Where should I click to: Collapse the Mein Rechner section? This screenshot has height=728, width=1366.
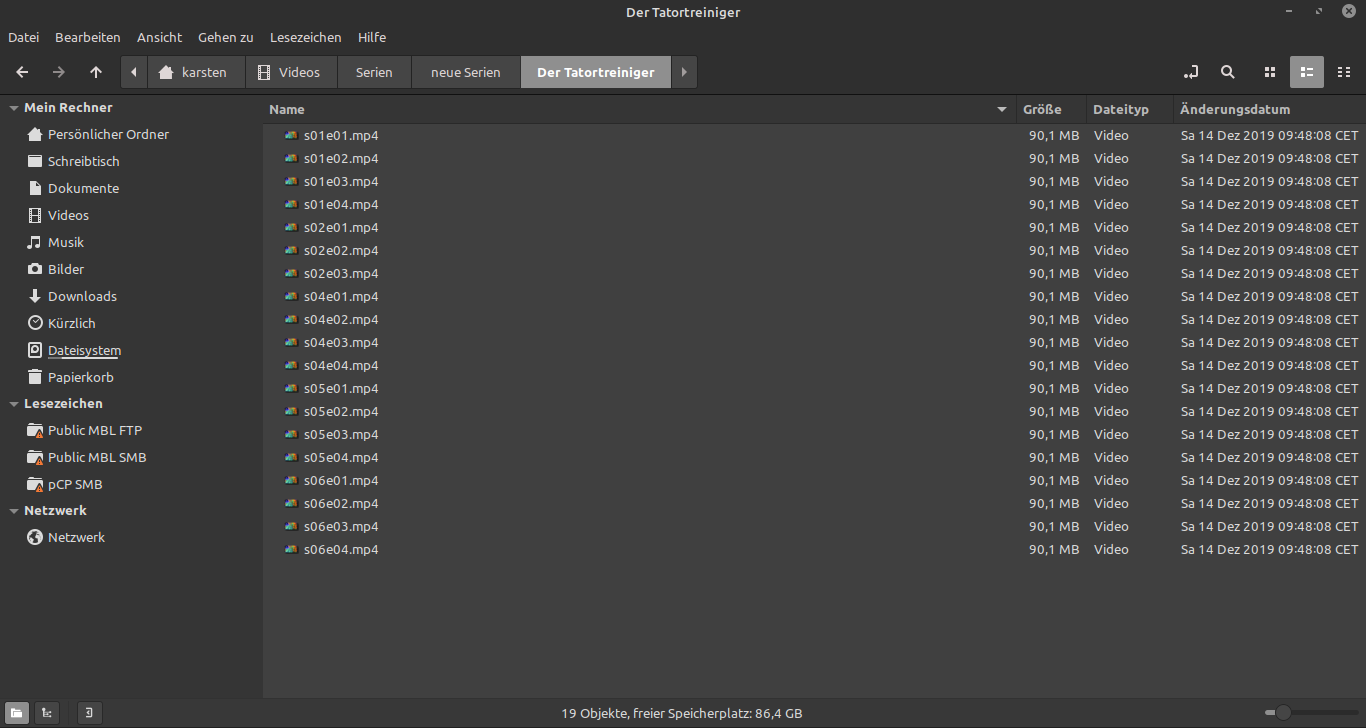[x=14, y=108]
